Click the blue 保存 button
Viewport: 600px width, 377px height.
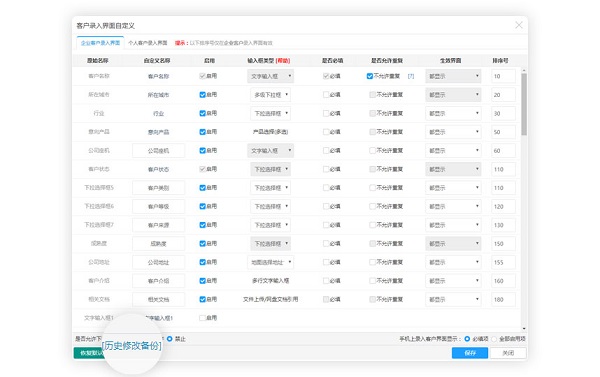click(470, 353)
